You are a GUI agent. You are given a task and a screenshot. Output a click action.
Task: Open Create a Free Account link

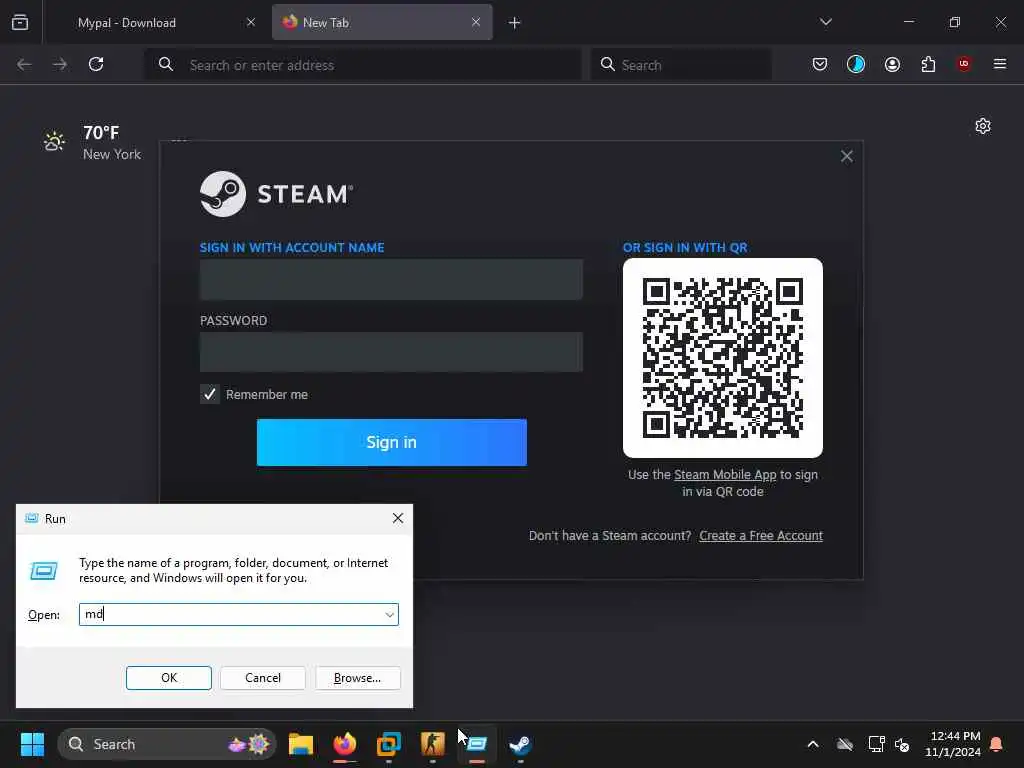pyautogui.click(x=761, y=536)
